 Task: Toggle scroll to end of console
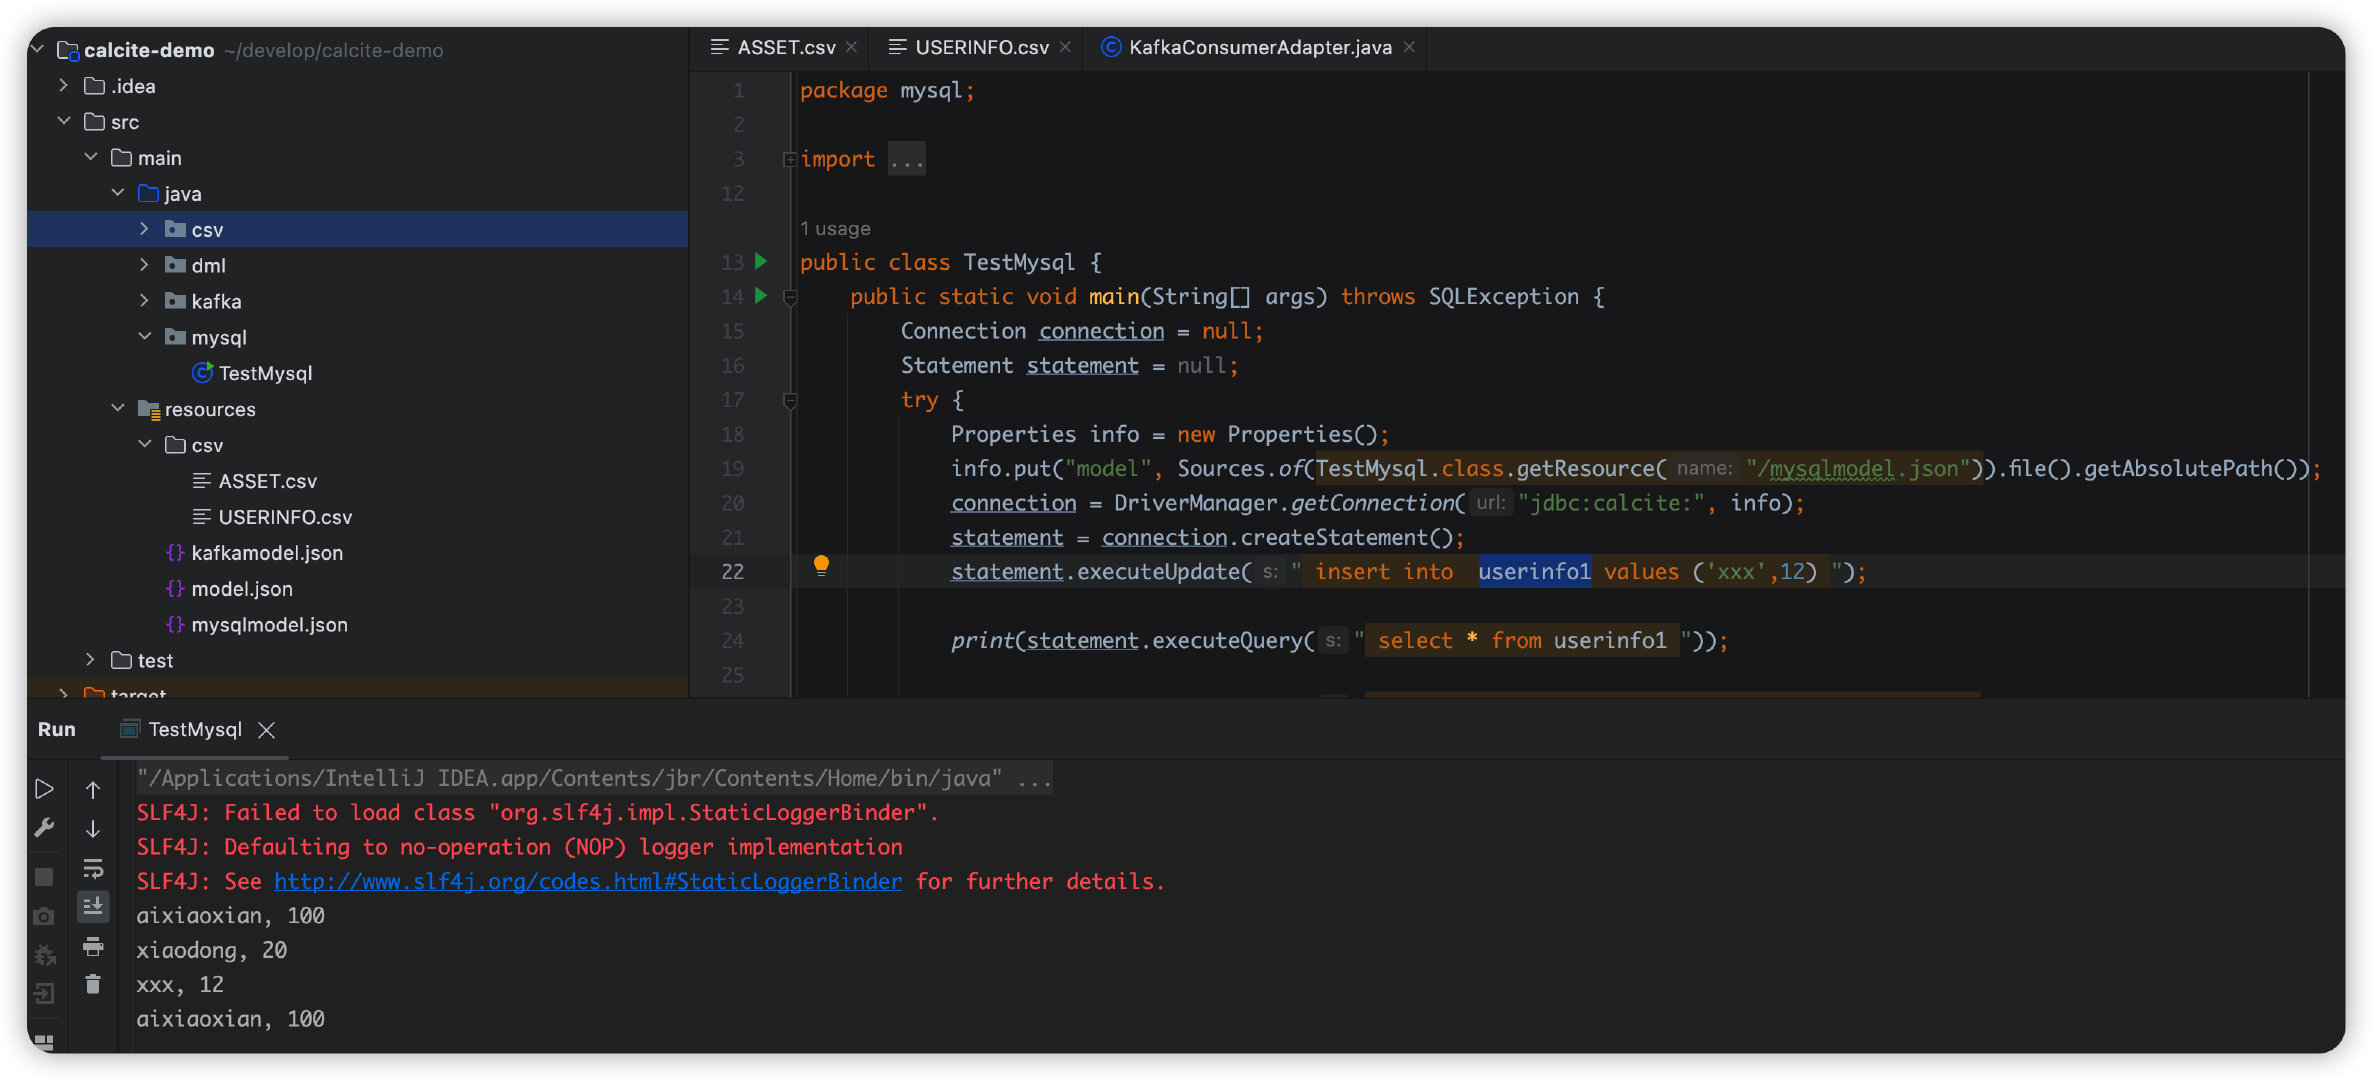point(93,906)
